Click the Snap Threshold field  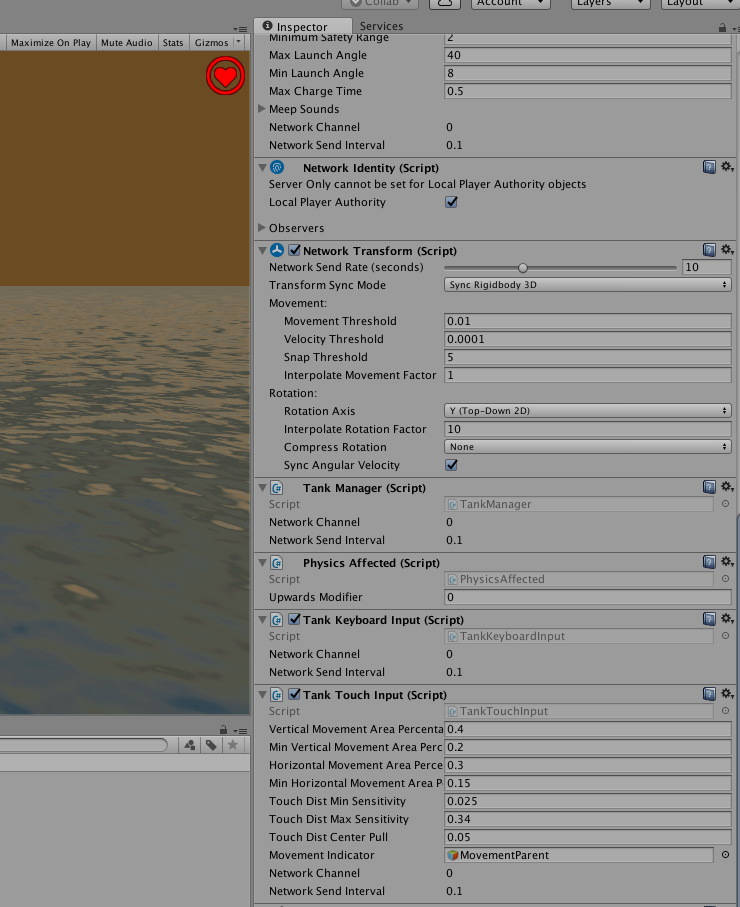[x=587, y=357]
